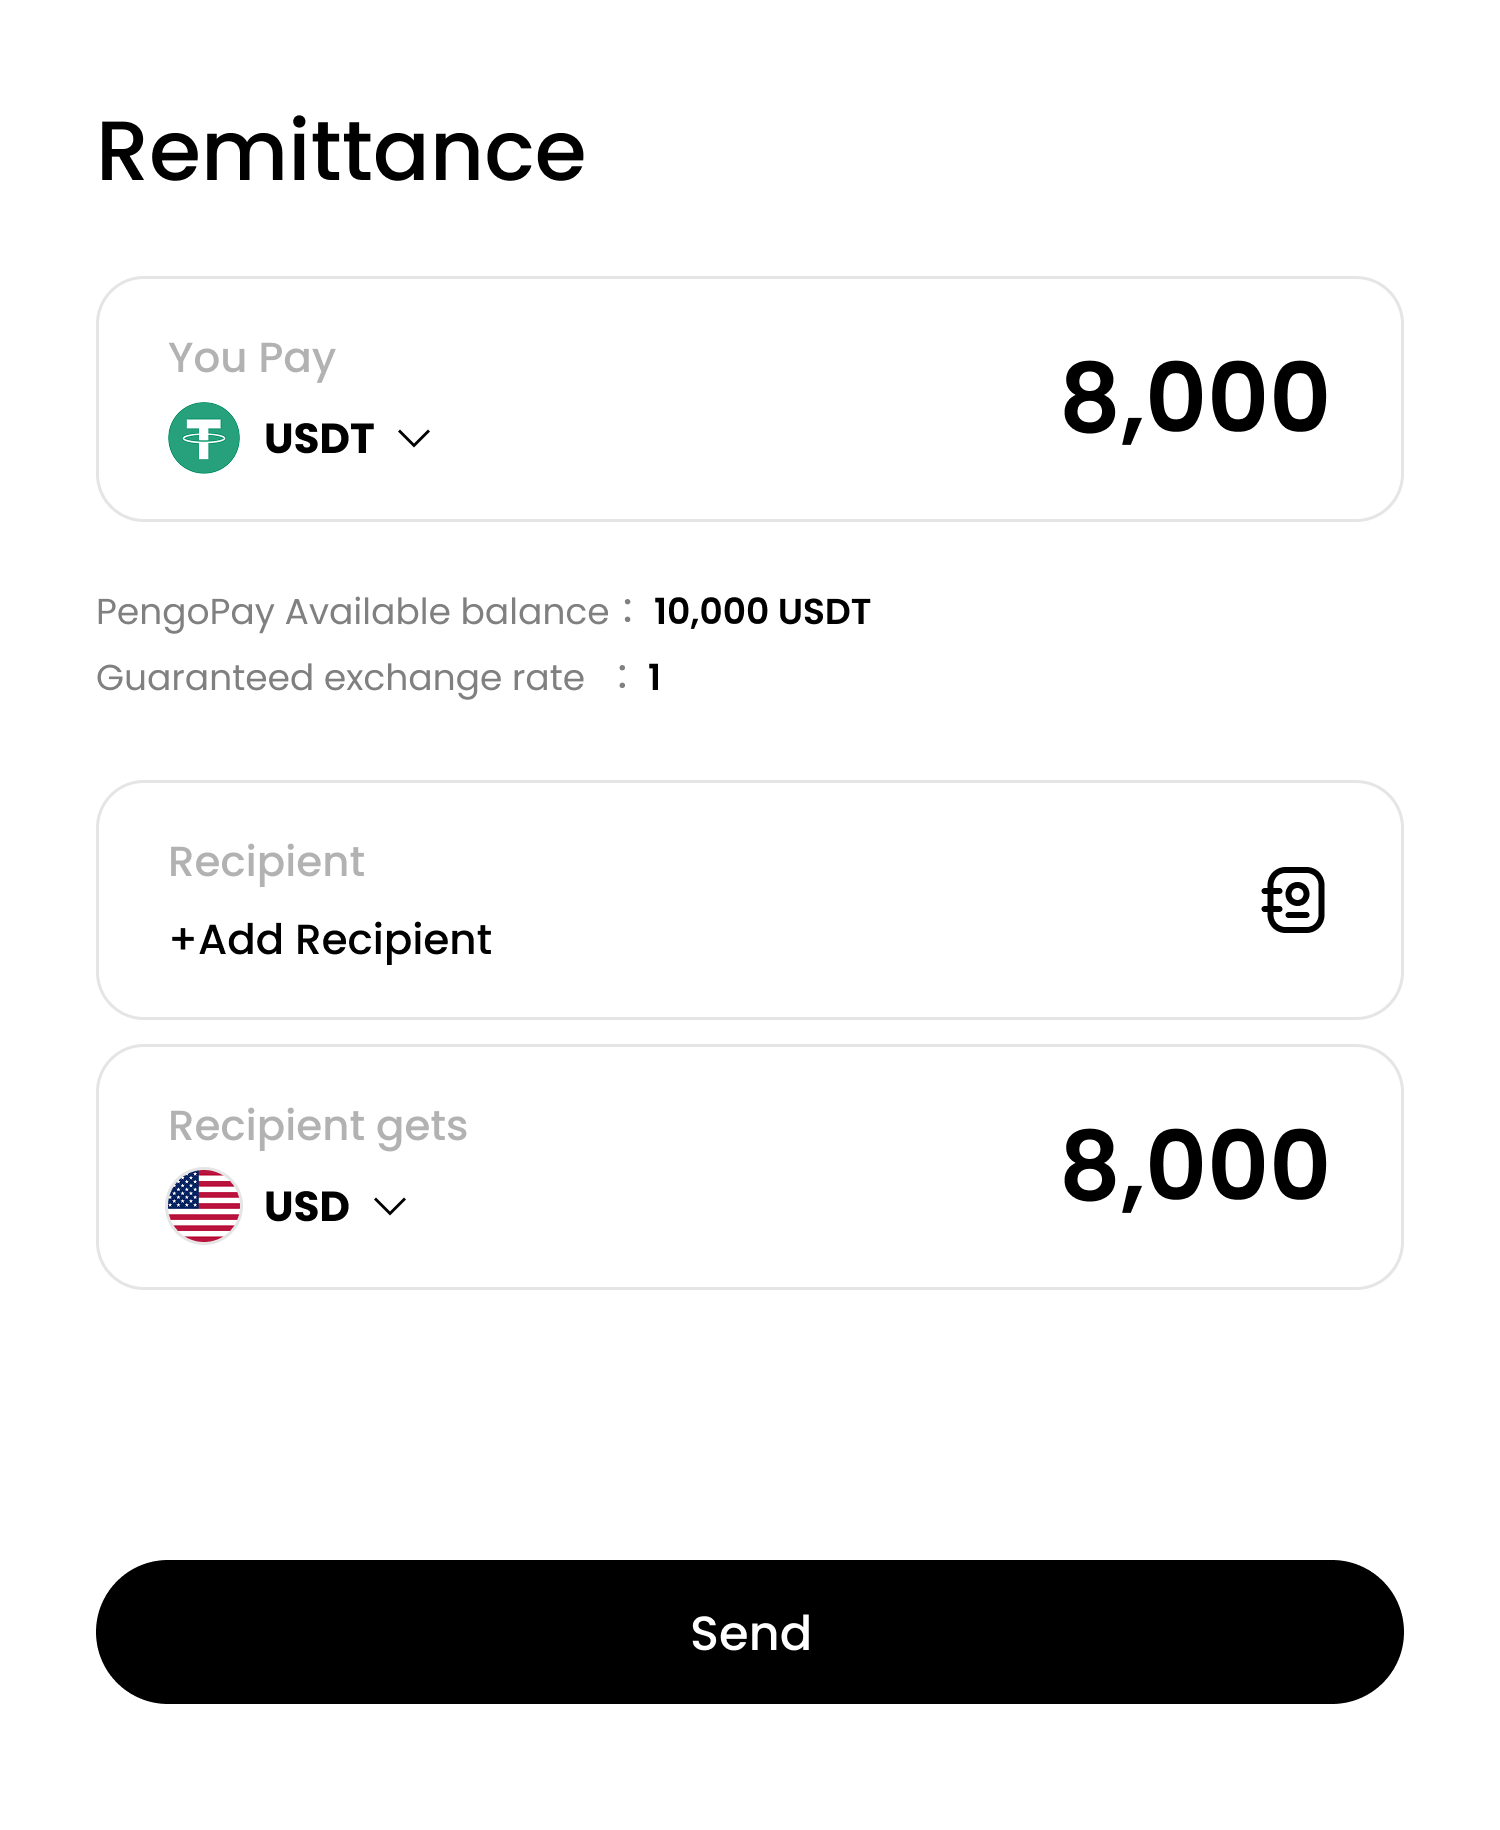The height and width of the screenshot is (1830, 1500).
Task: Click the Guaranteed exchange rate label
Action: coord(340,678)
